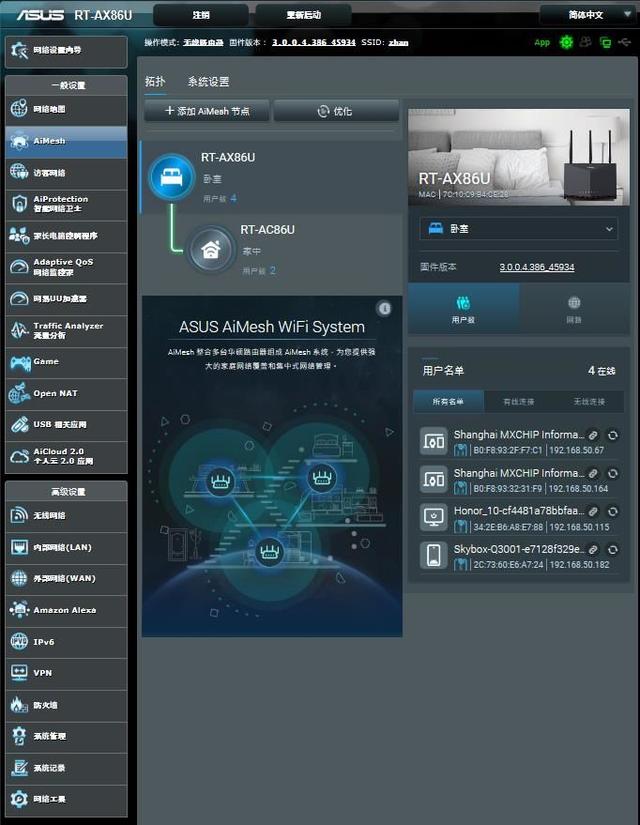Click link icon for Honor_10 client
Image resolution: width=640 pixels, height=825 pixels.
click(593, 511)
